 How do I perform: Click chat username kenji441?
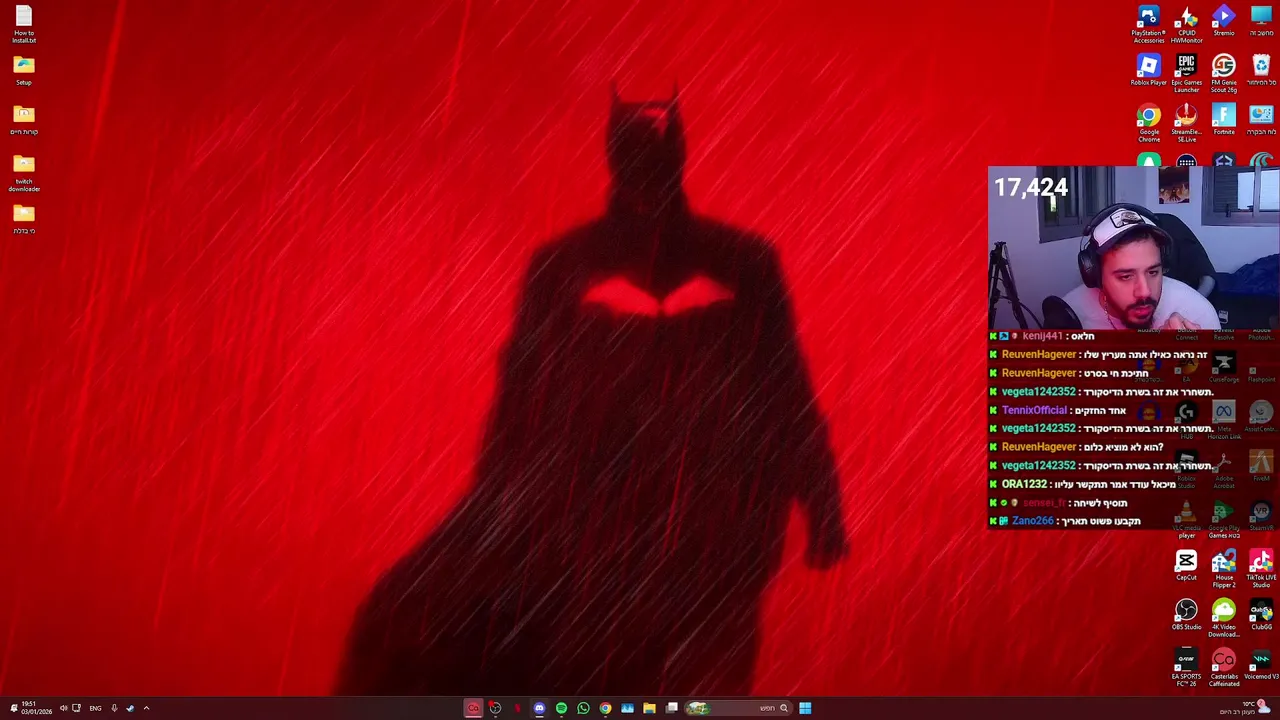point(1042,336)
